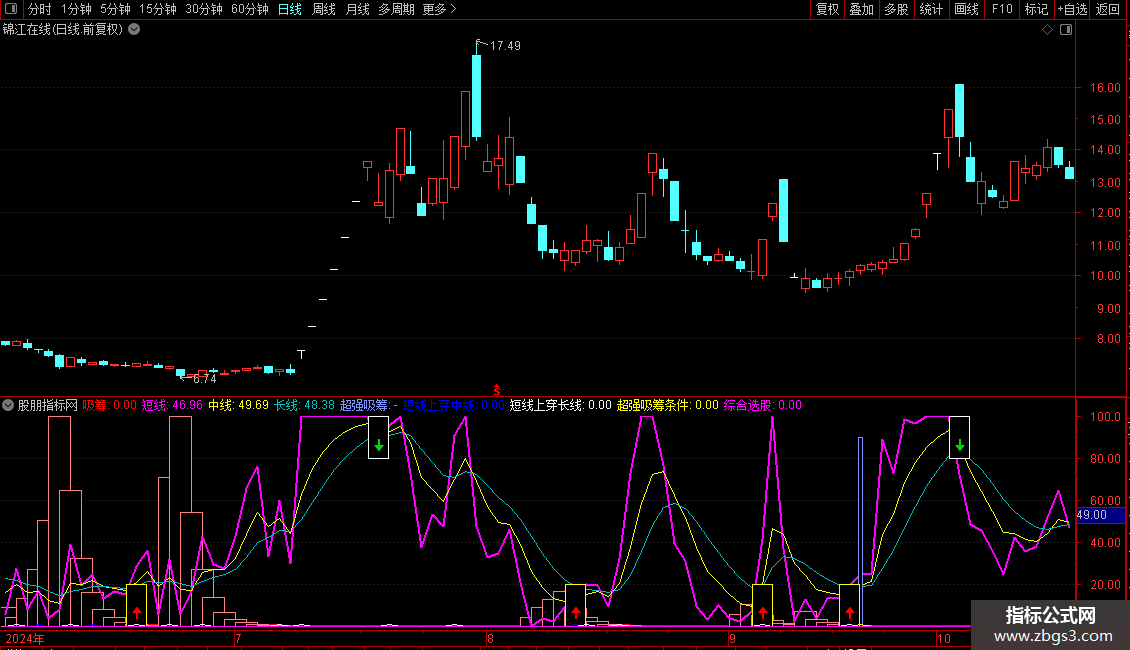Expand the 更多 periods menu
This screenshot has height=650, width=1130.
pyautogui.click(x=439, y=9)
